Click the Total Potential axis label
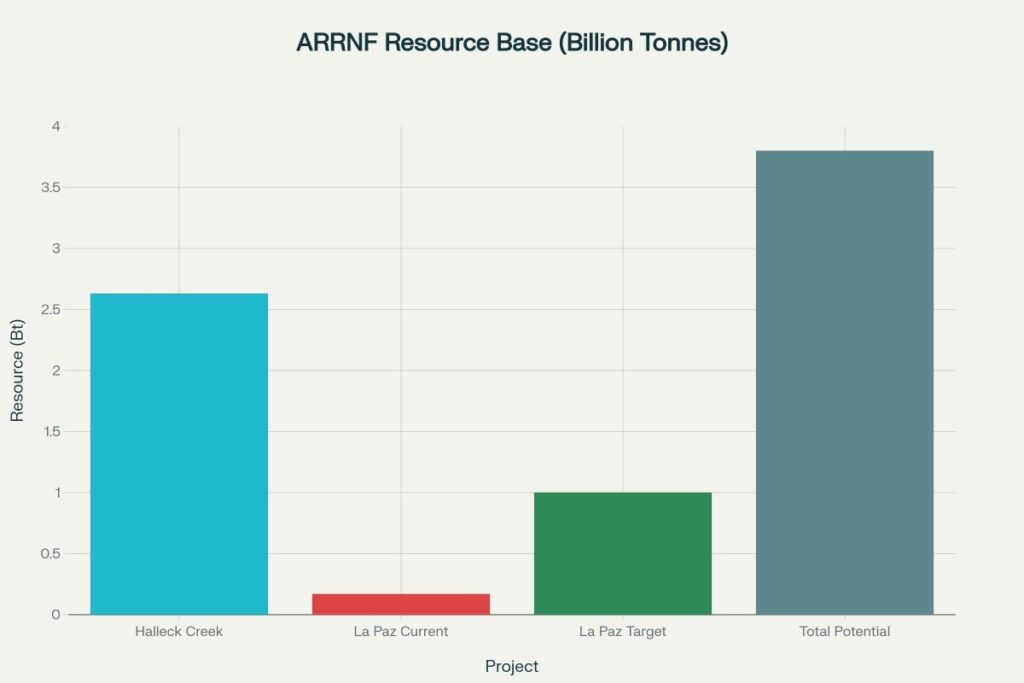The image size is (1024, 683). pyautogui.click(x=847, y=631)
